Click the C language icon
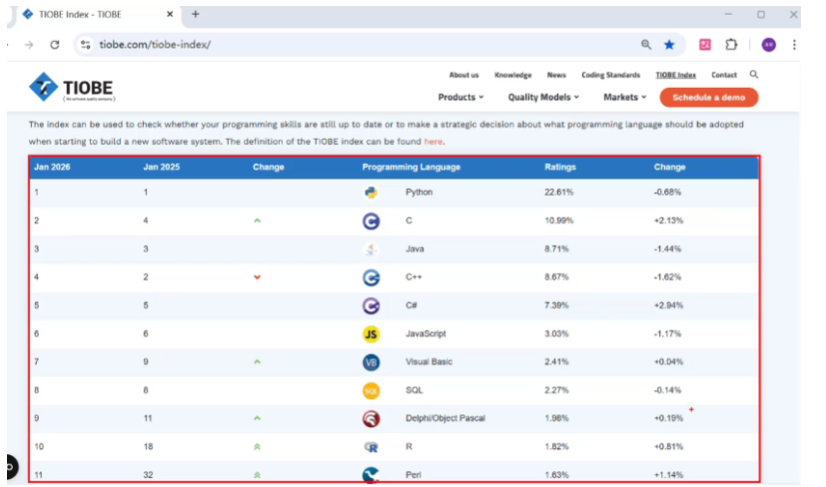Viewport: 826px width, 487px height. coord(371,221)
